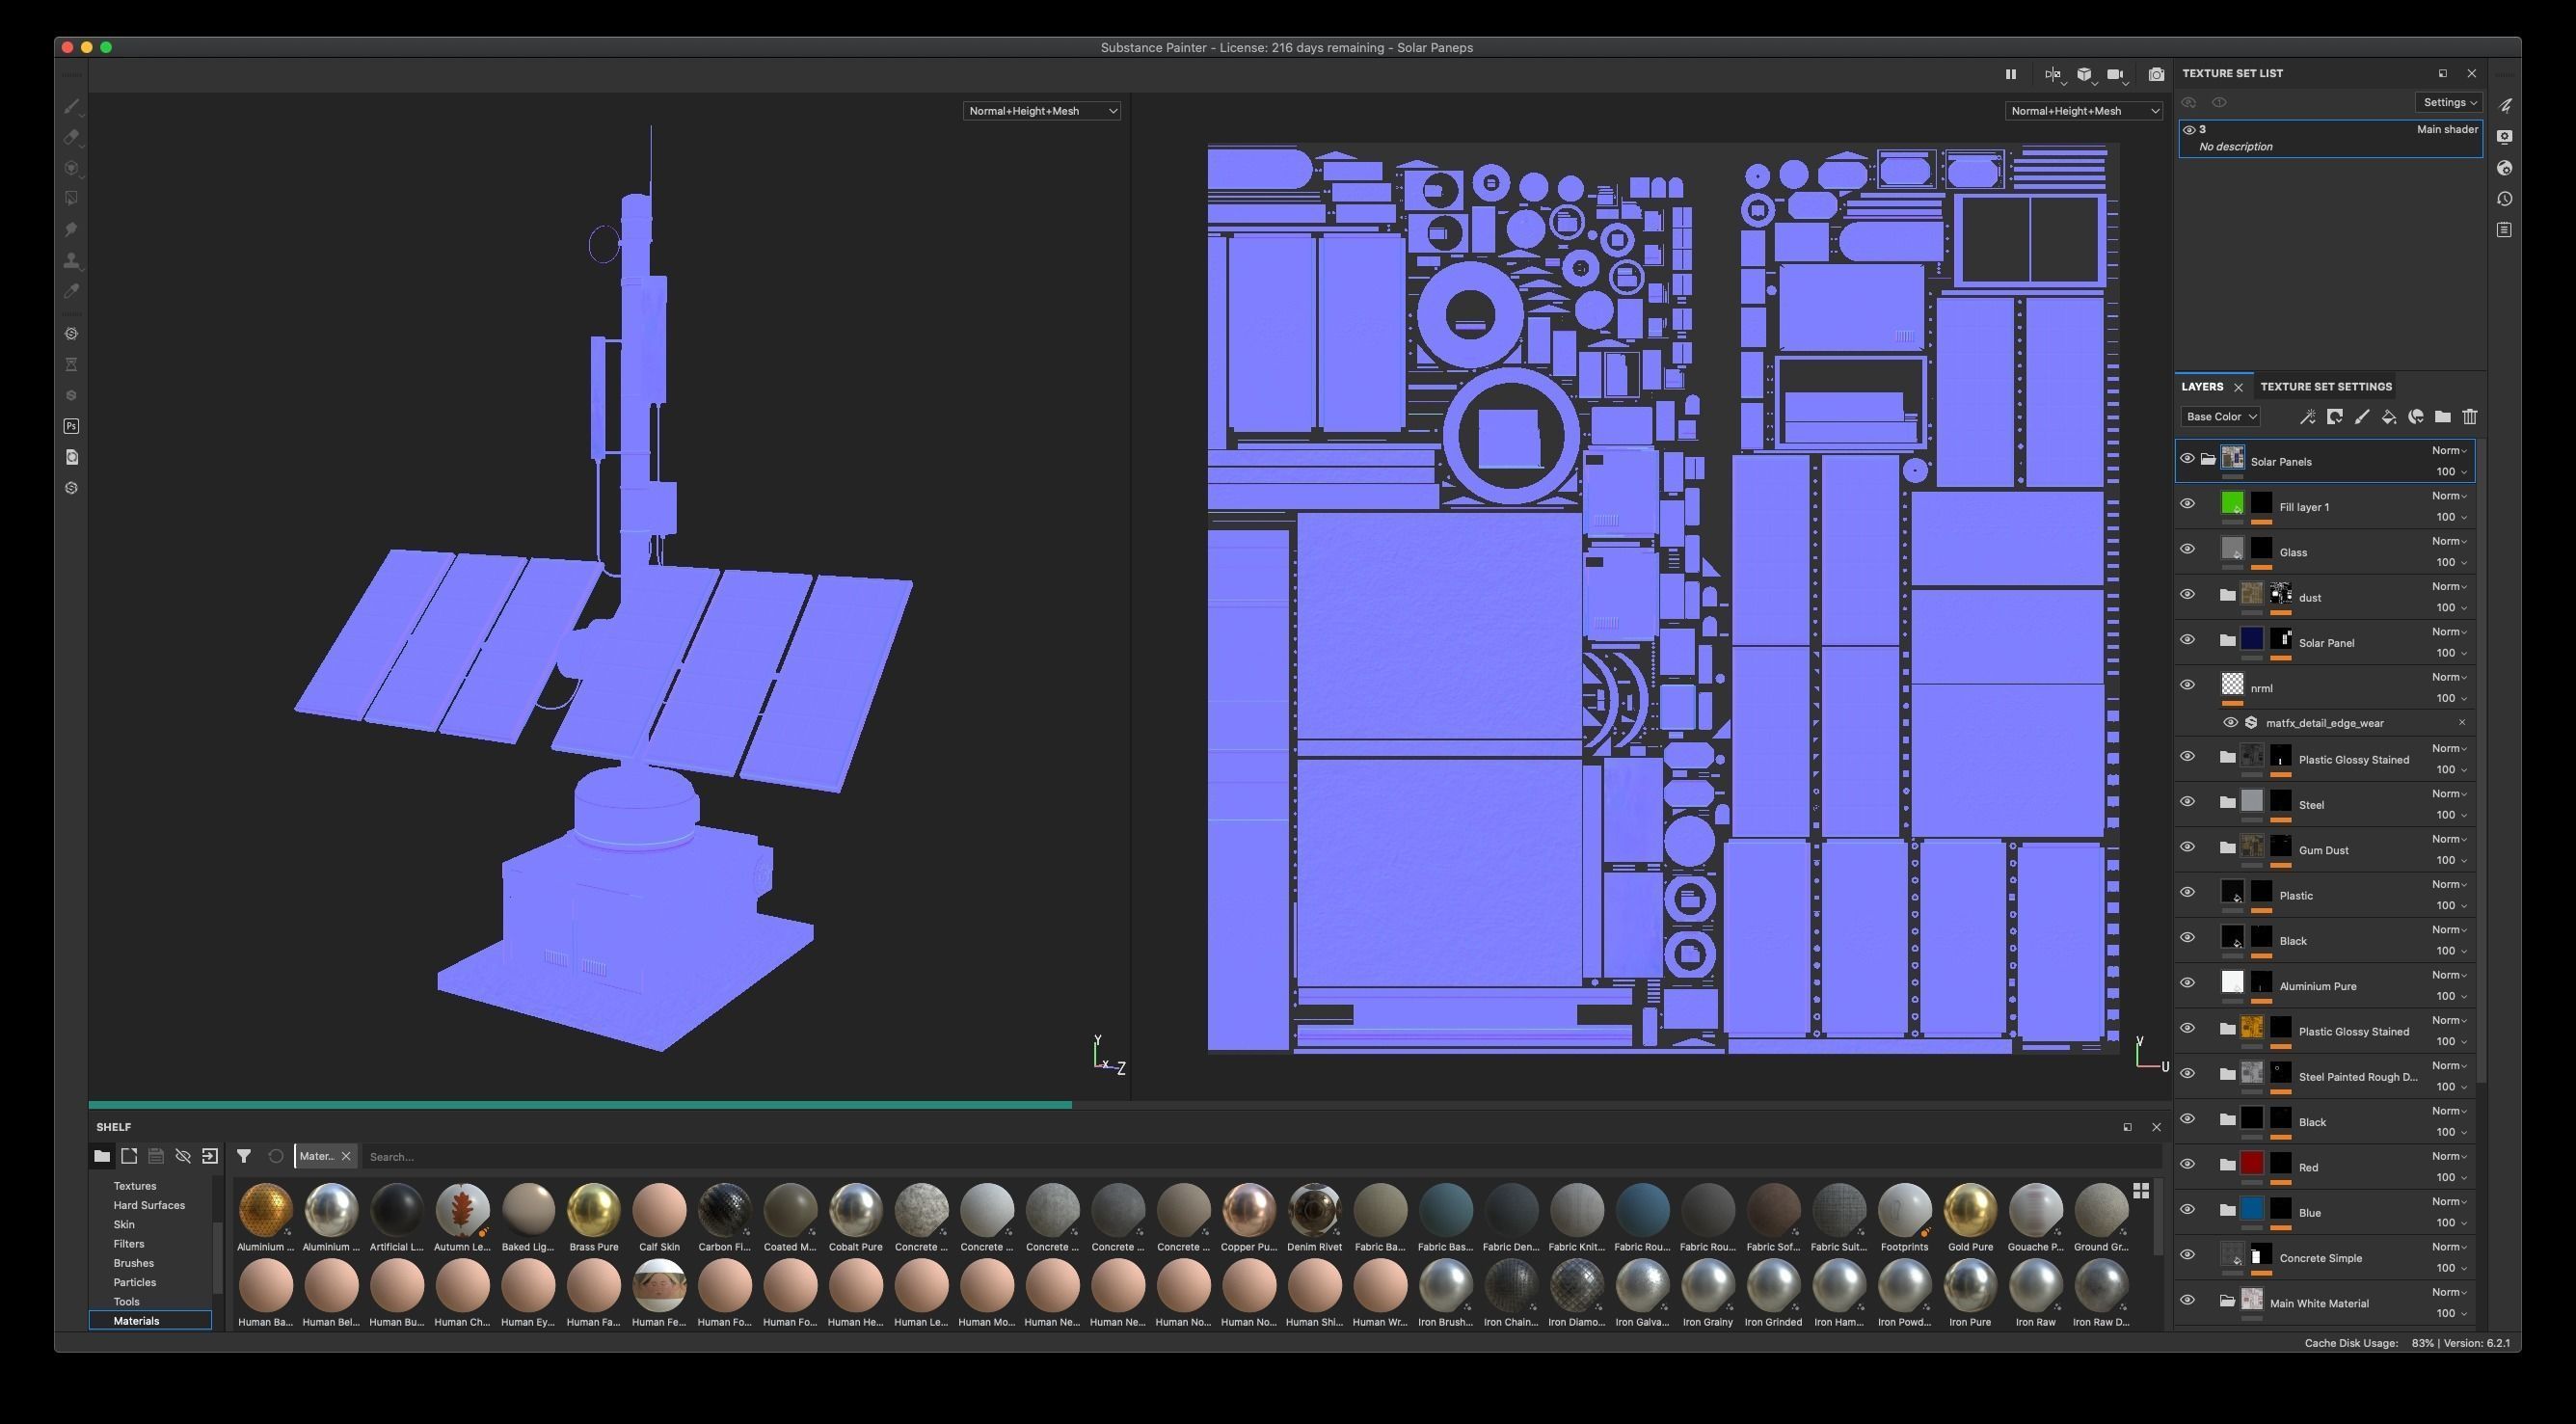The width and height of the screenshot is (2576, 1424).
Task: Toggle matfx_detail_edge_wear effect visibility
Action: tap(2230, 723)
